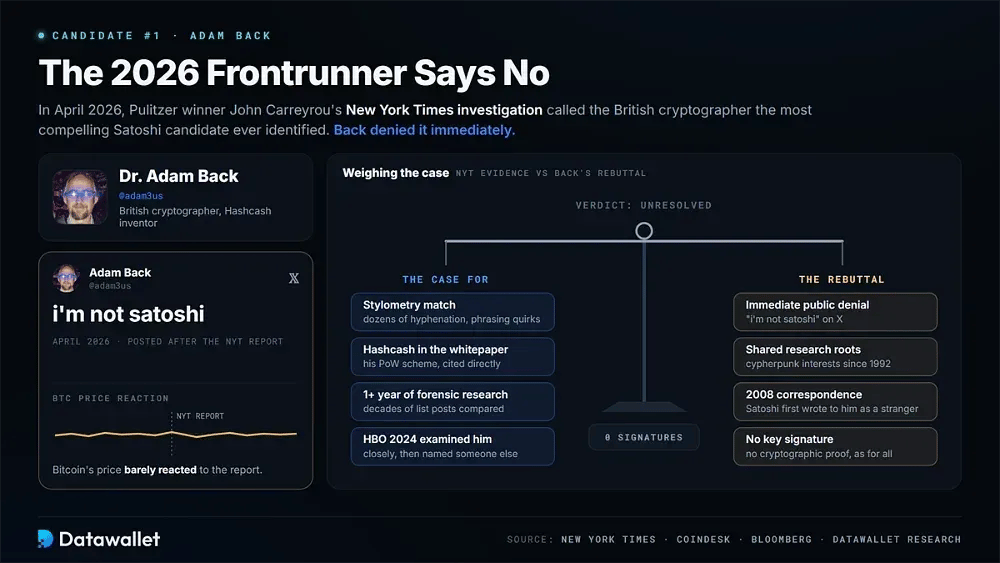Click small Adam Back avatar in tweet

point(66,278)
